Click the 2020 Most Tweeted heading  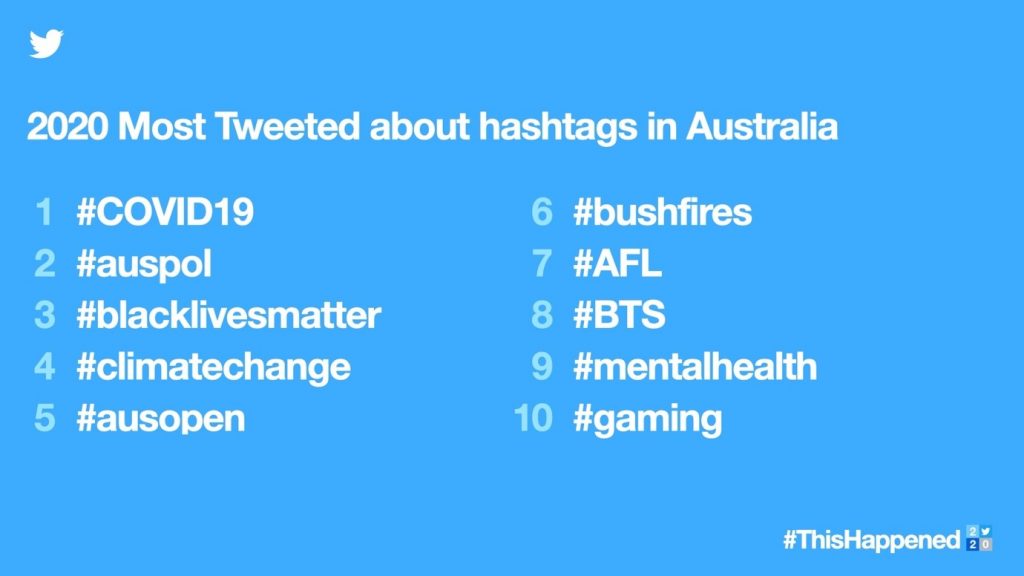(x=431, y=127)
